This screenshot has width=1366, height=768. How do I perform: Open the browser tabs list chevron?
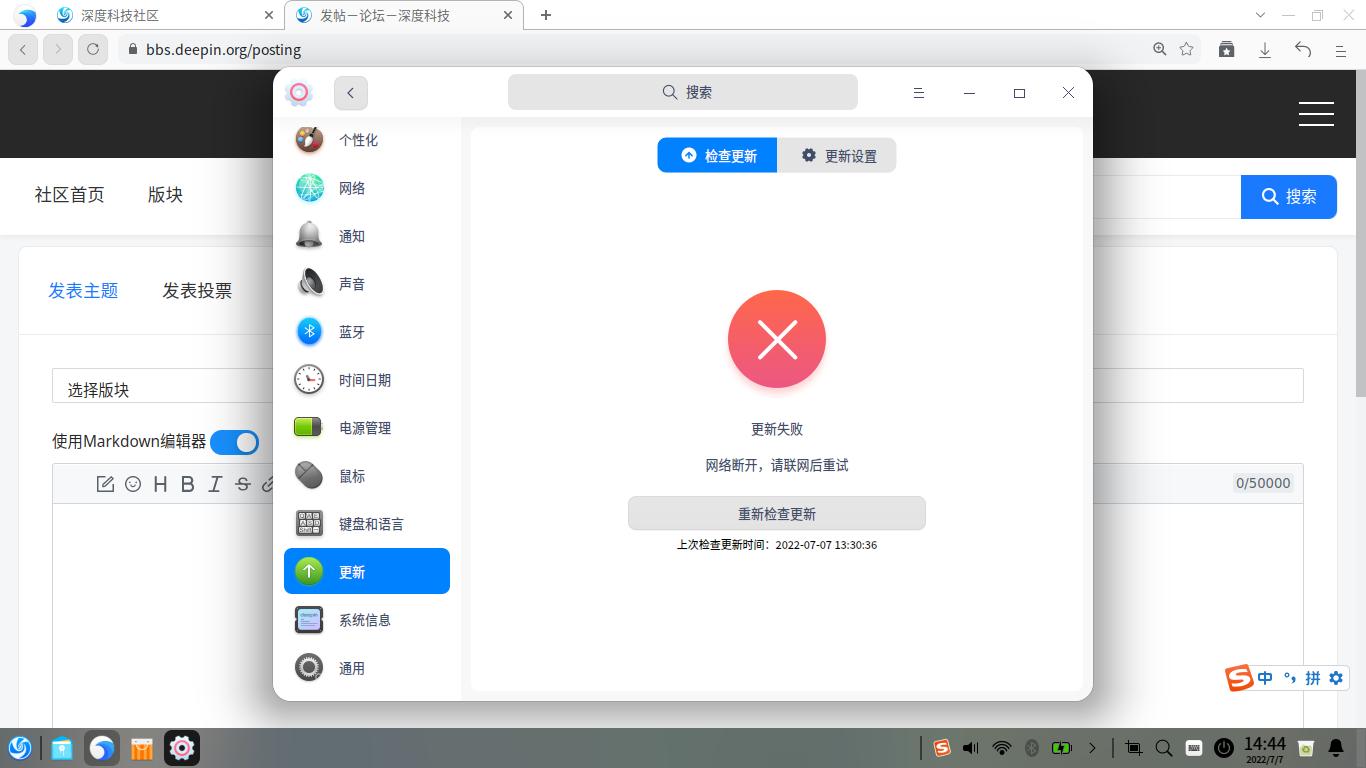(1260, 15)
